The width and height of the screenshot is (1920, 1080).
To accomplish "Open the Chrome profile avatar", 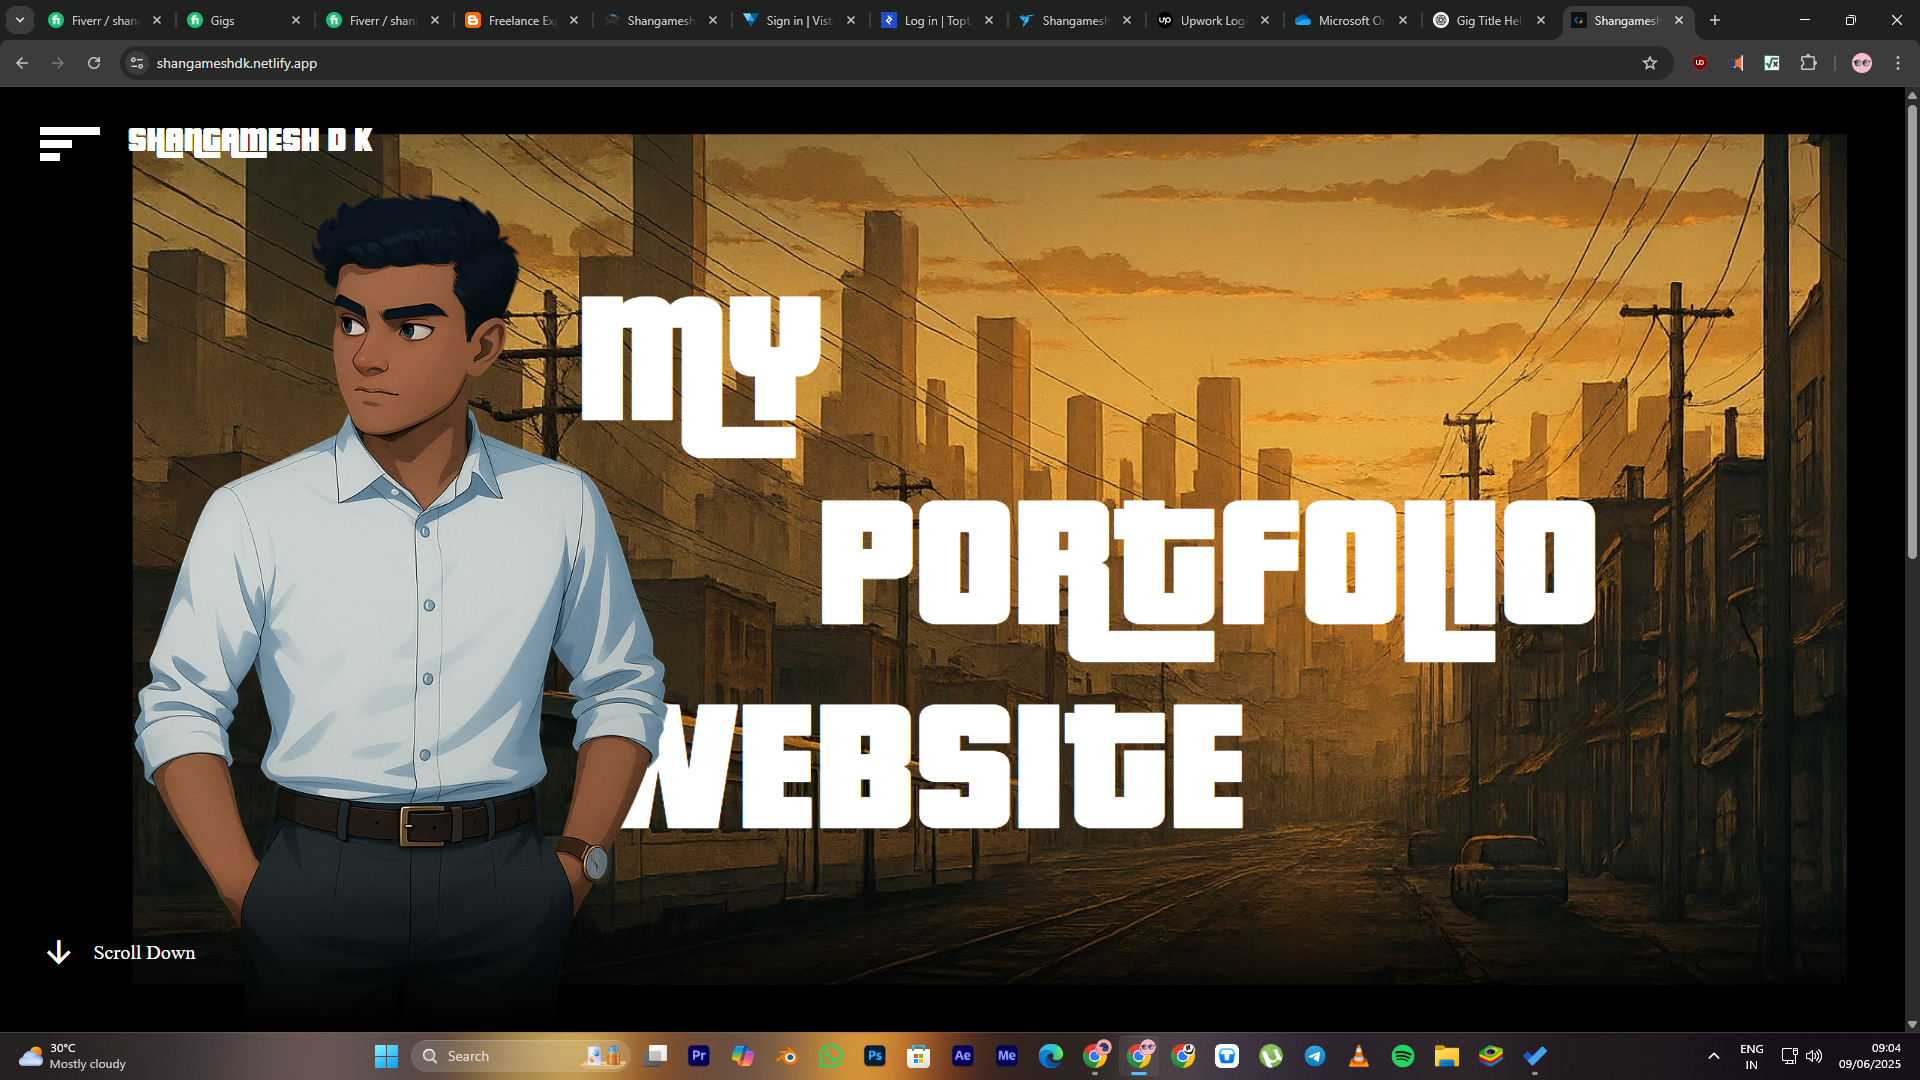I will click(1861, 63).
